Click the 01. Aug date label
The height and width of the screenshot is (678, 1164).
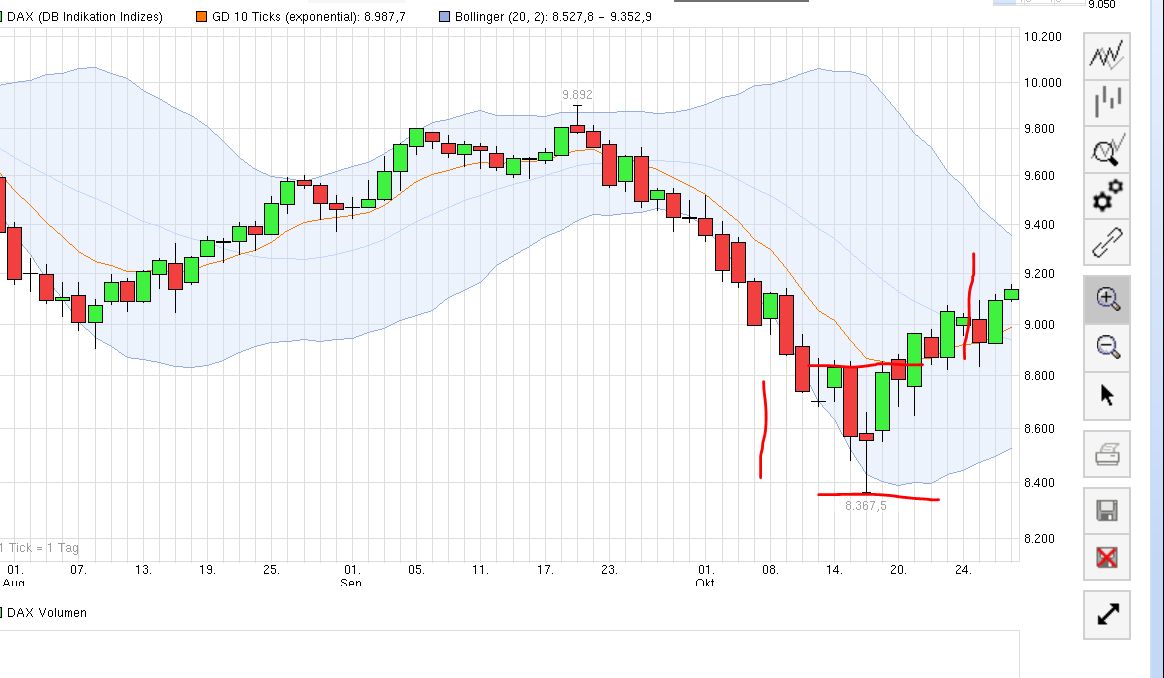[x=15, y=576]
